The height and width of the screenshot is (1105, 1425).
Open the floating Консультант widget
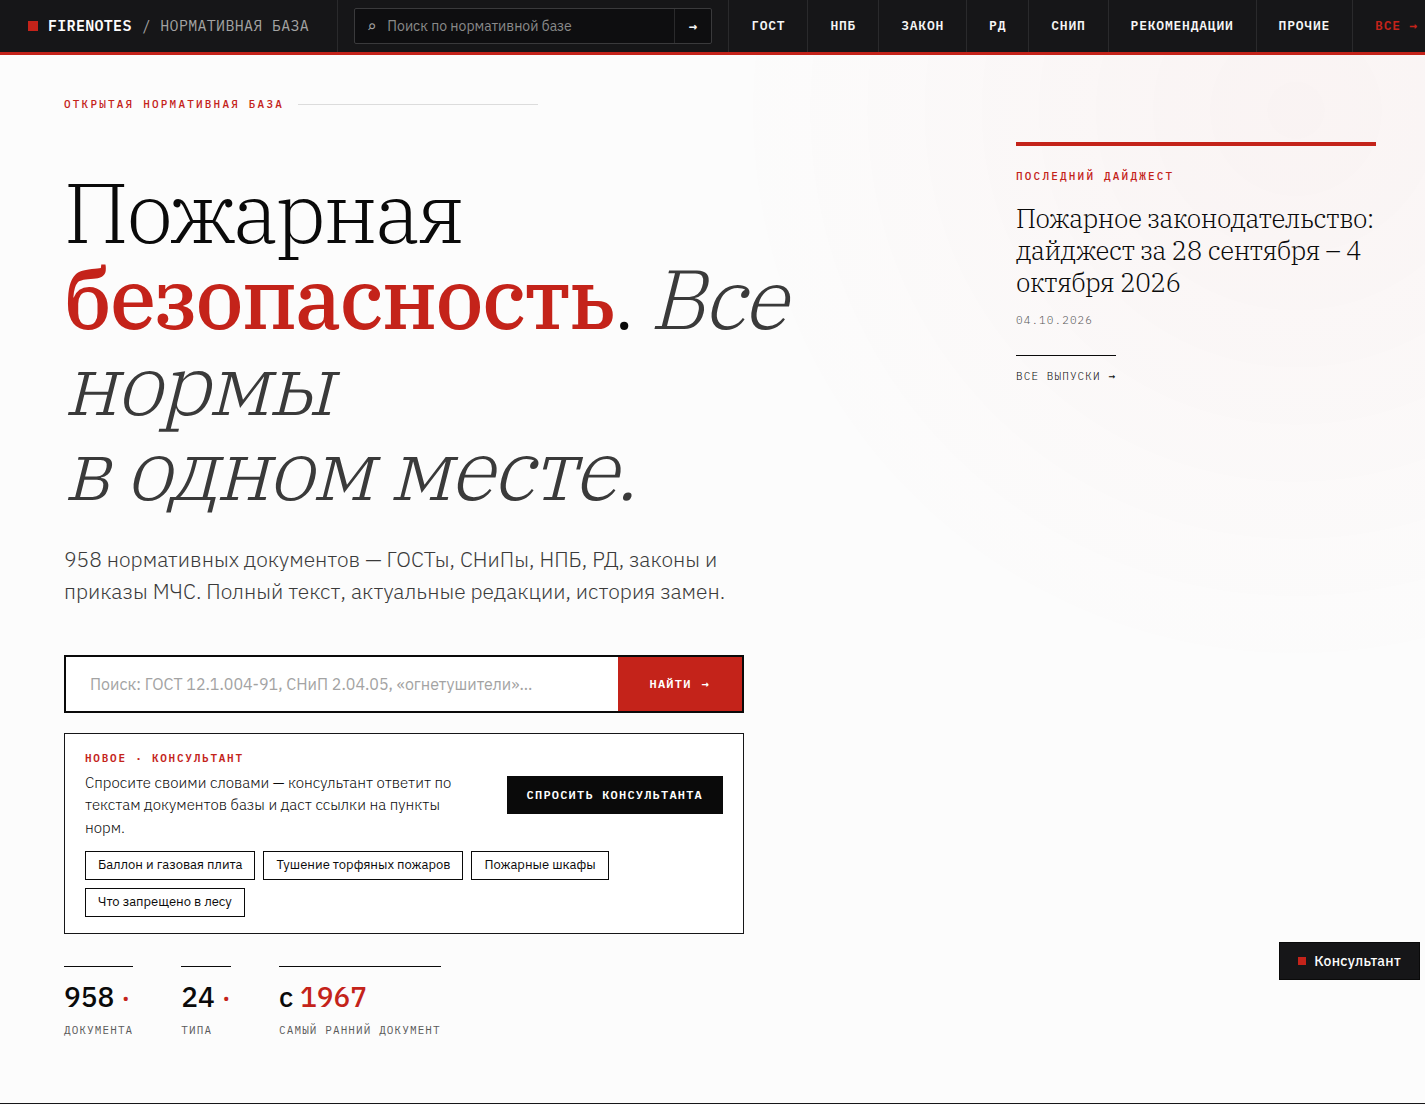coord(1349,961)
